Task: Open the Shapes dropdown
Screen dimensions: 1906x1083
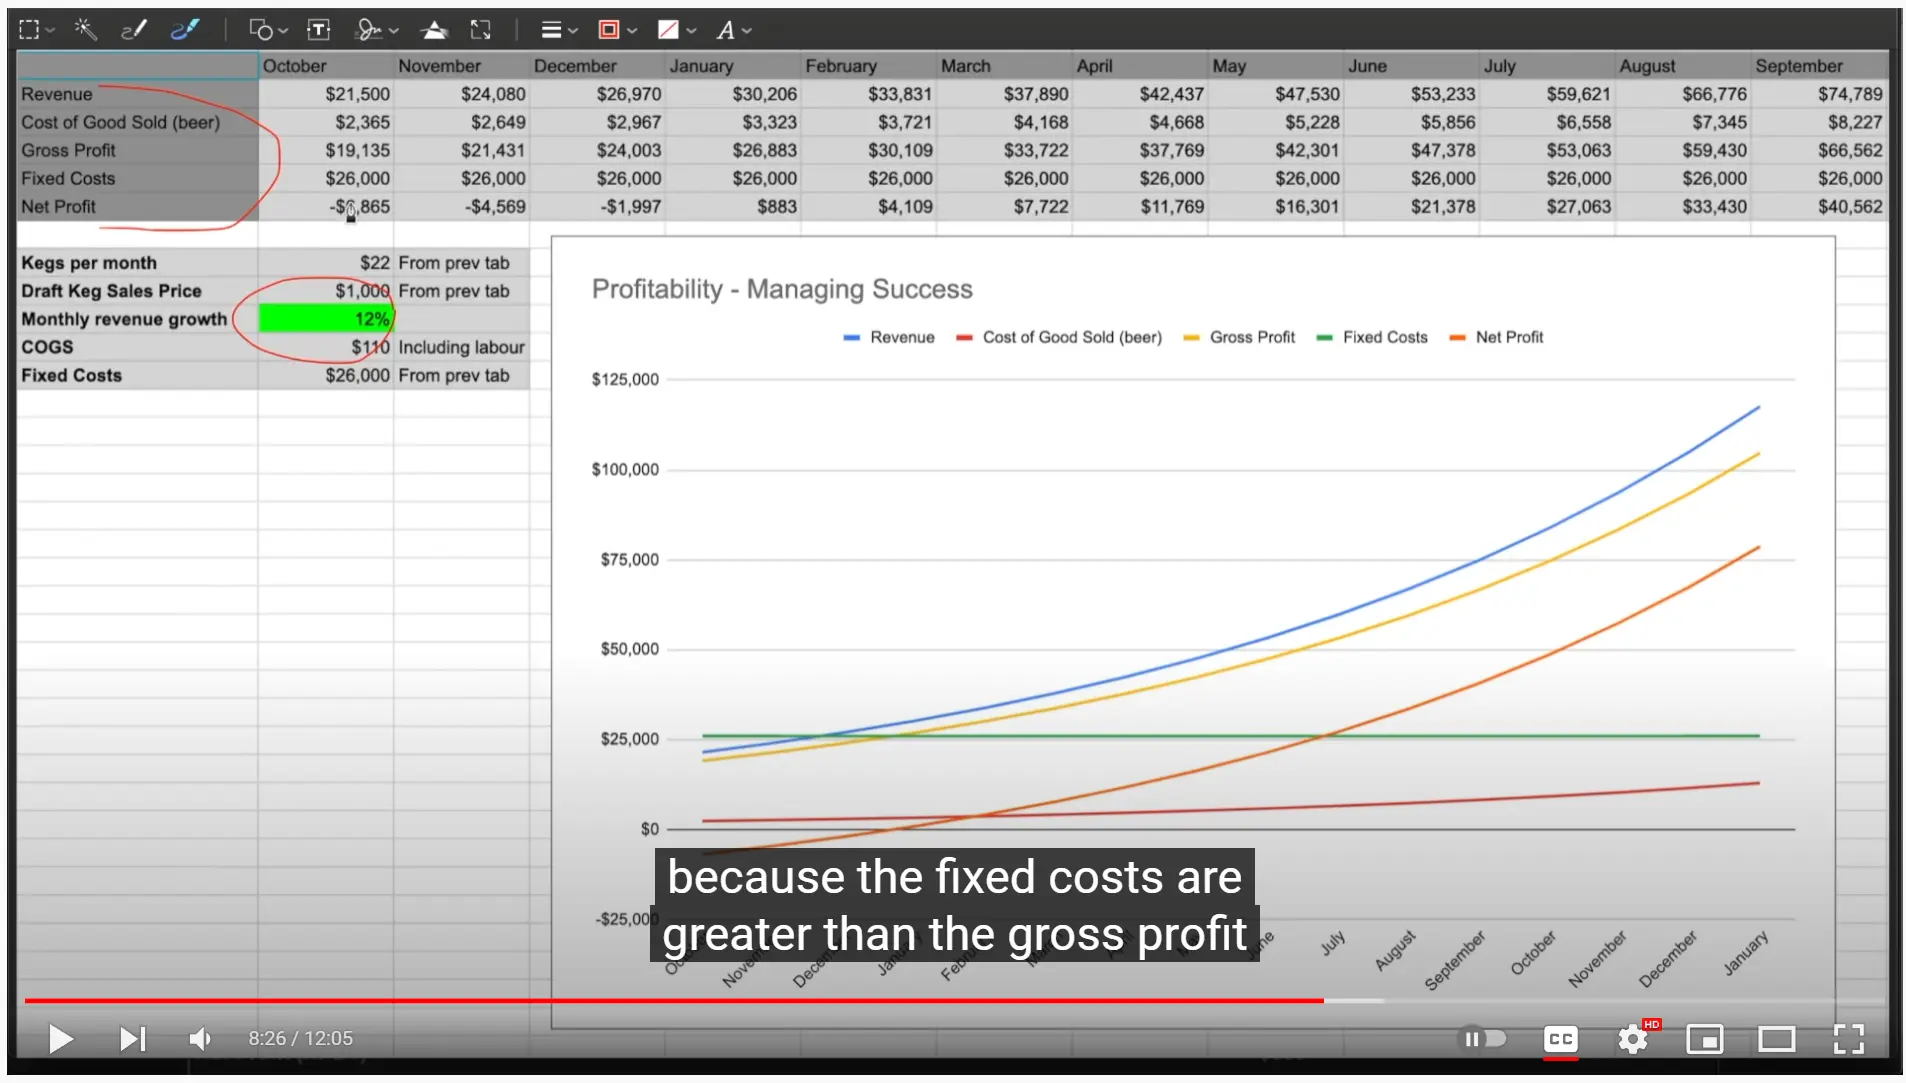Action: click(x=268, y=30)
